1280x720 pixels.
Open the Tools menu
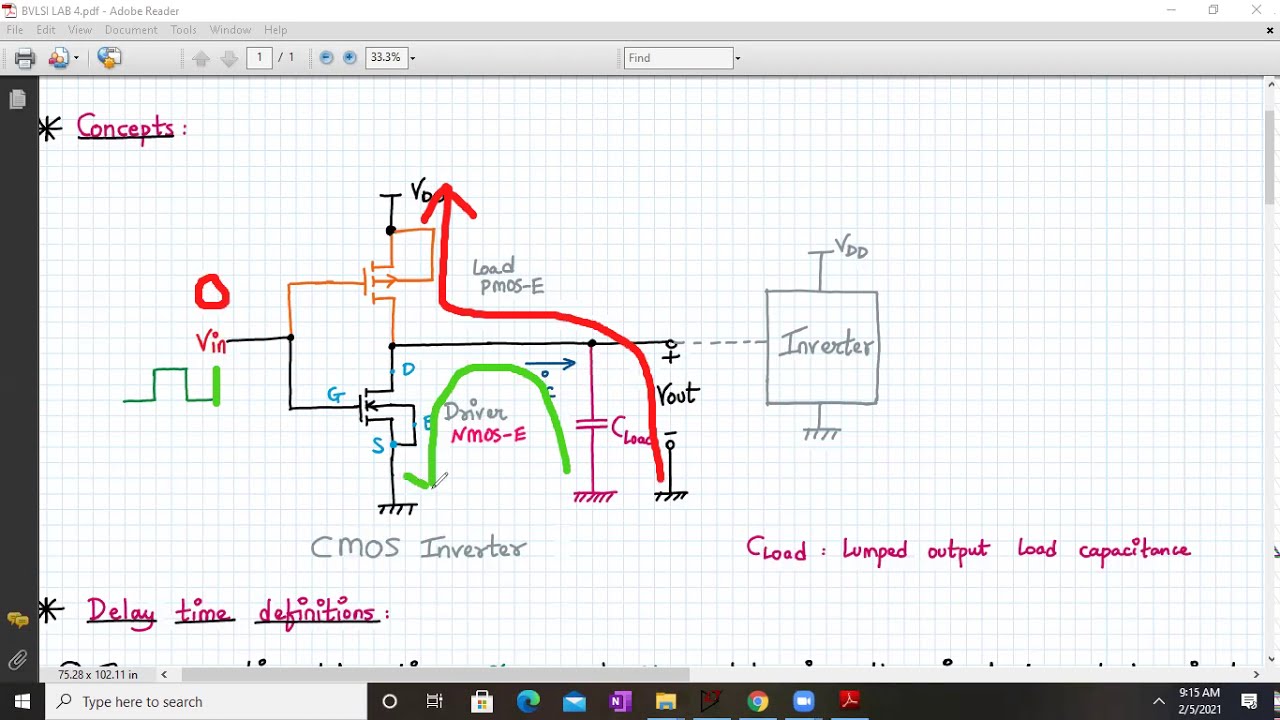click(x=183, y=30)
